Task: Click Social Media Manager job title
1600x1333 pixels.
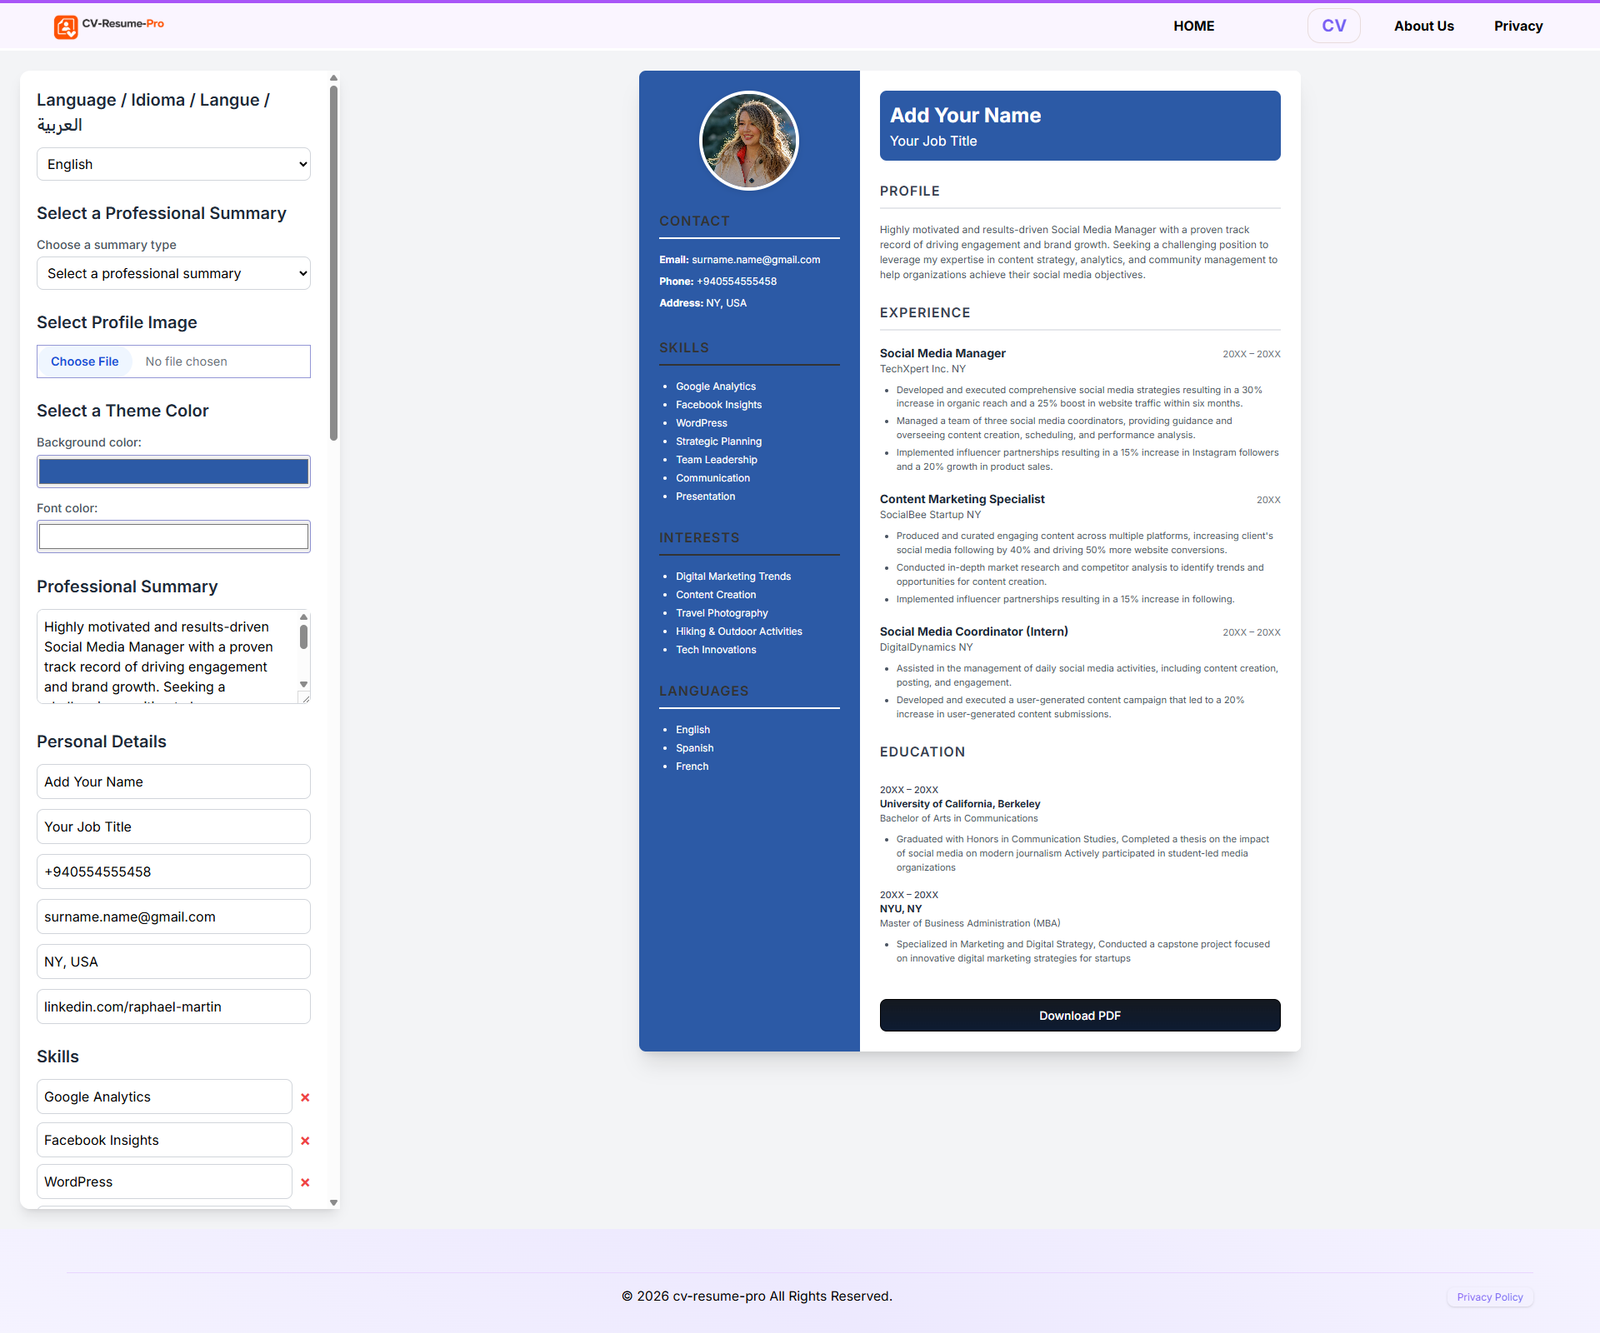Action: [x=943, y=353]
